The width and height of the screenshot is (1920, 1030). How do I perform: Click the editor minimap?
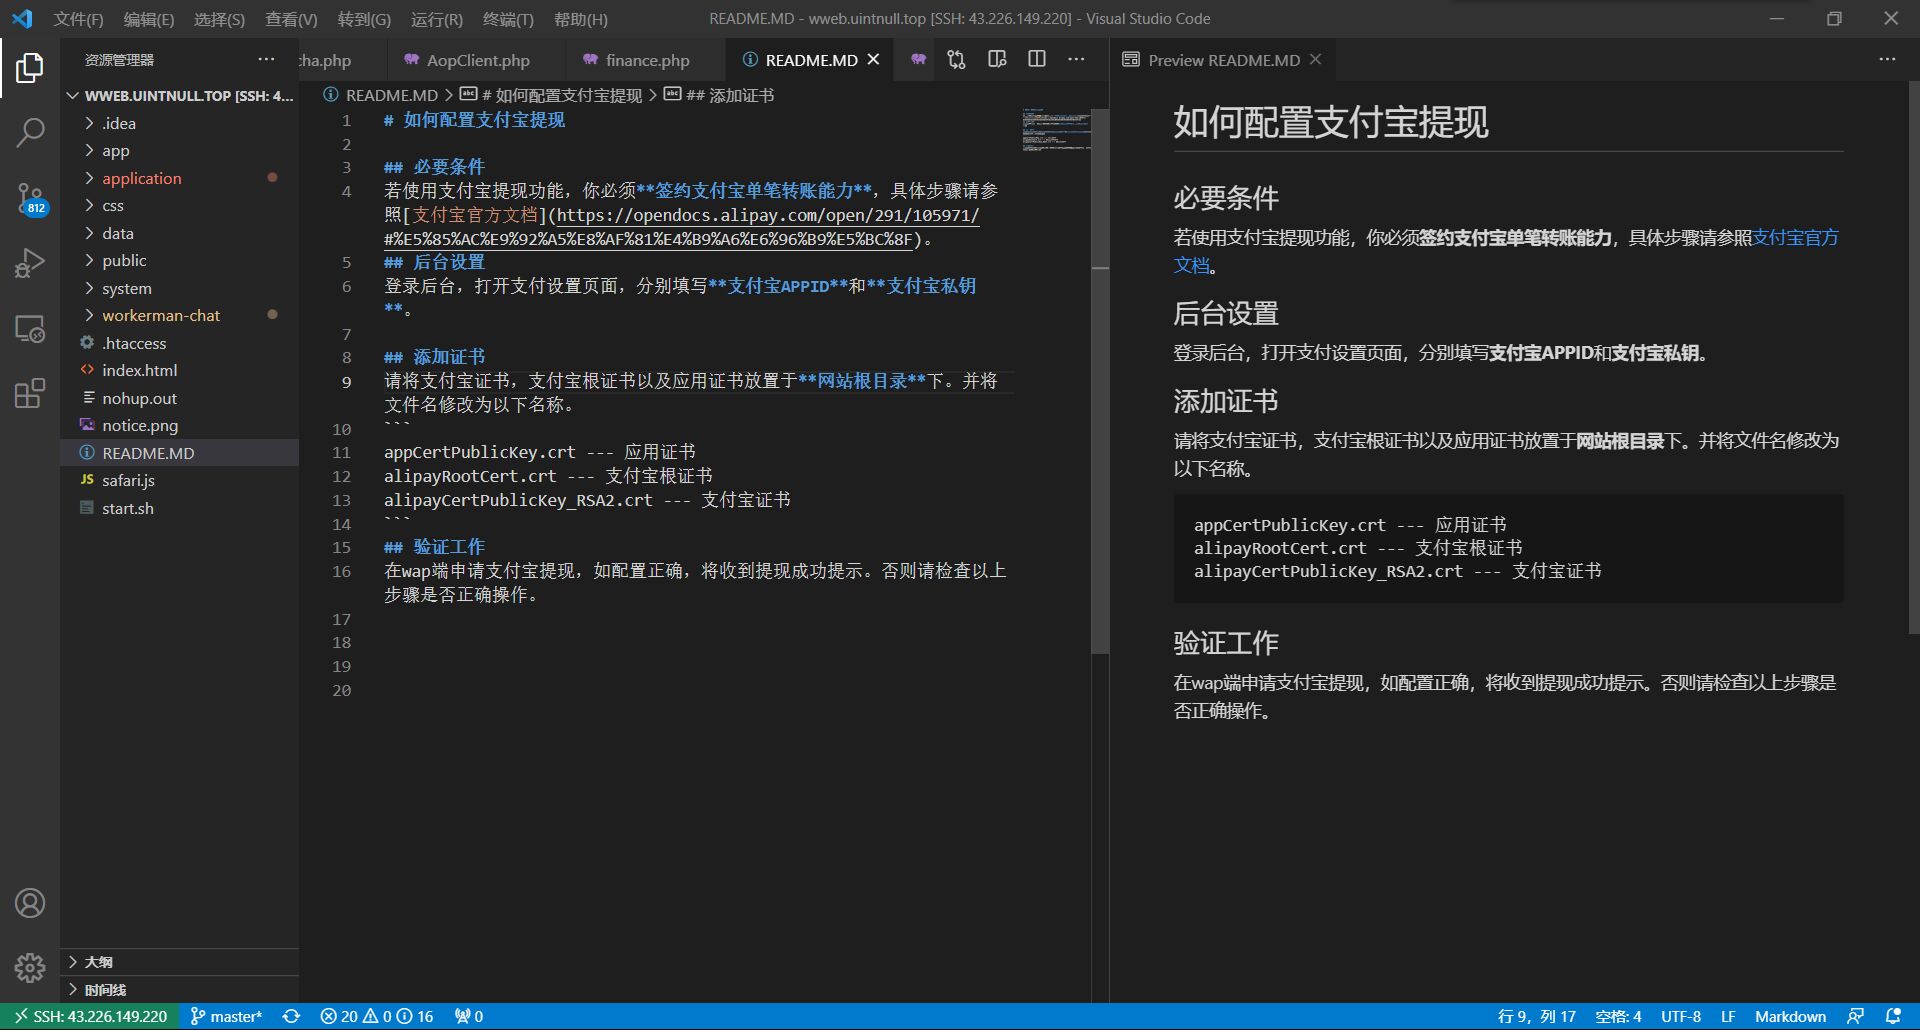[x=1056, y=130]
